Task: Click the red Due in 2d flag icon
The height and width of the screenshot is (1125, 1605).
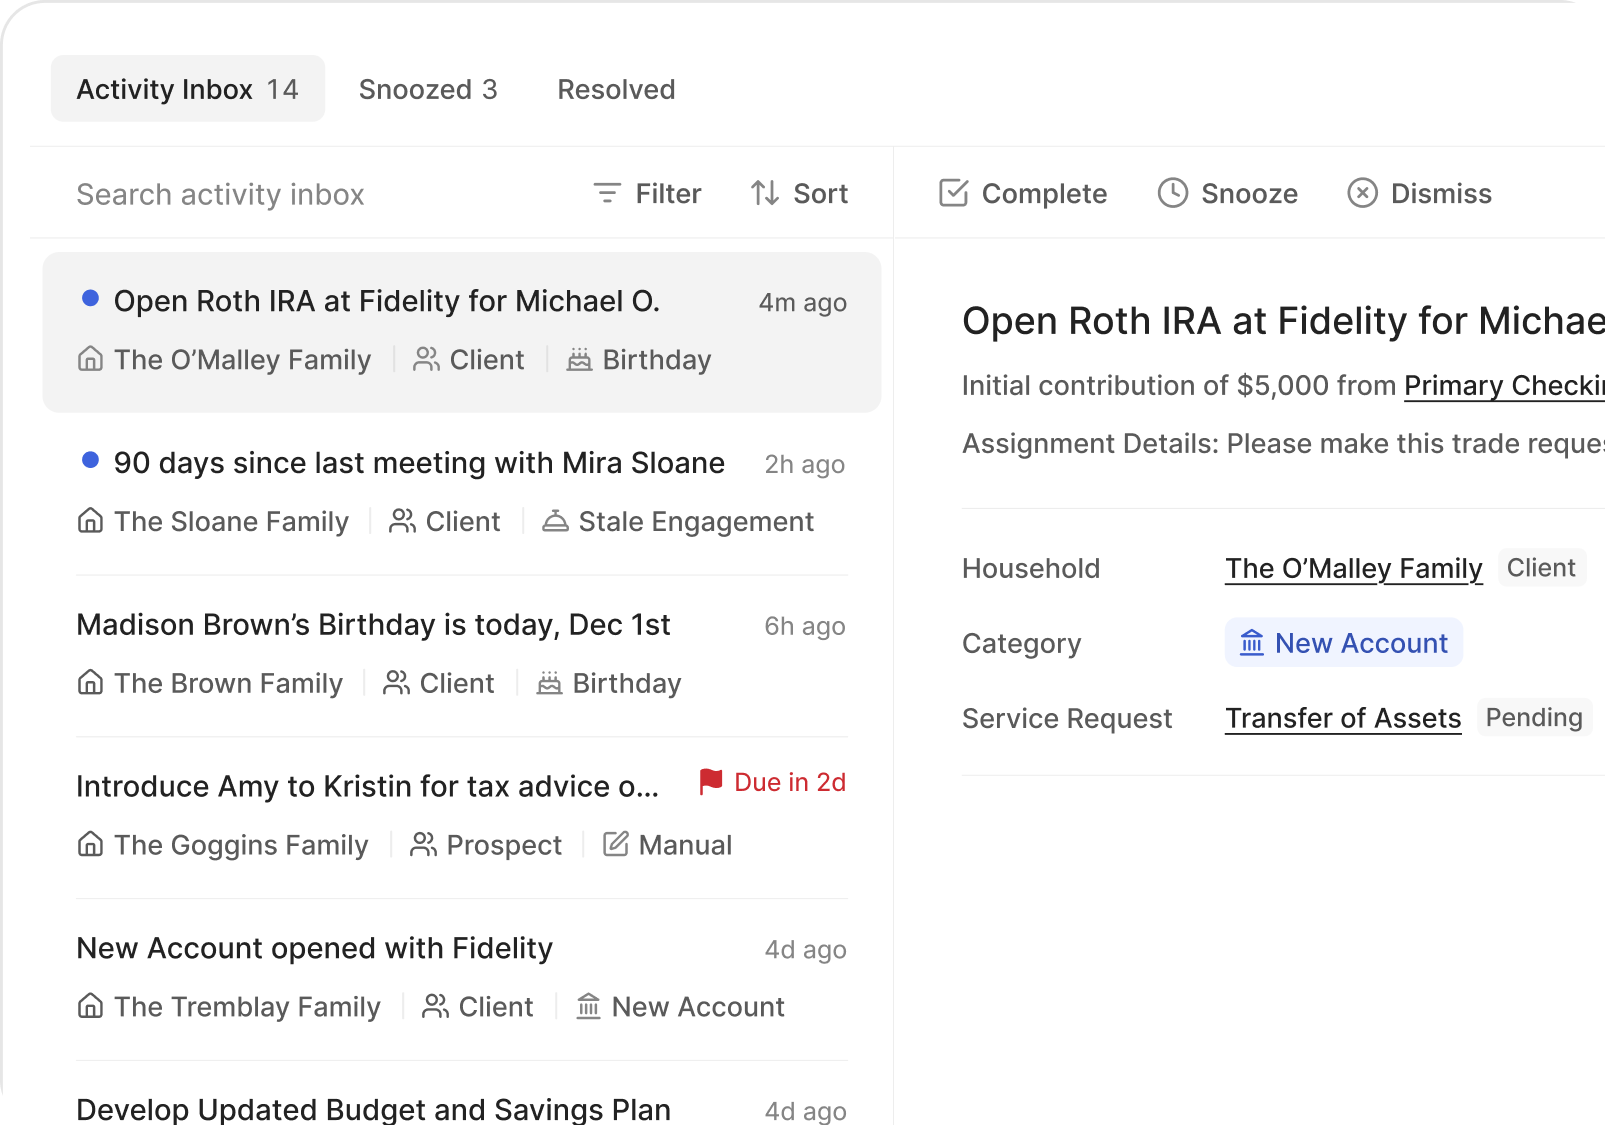Action: coord(711,782)
